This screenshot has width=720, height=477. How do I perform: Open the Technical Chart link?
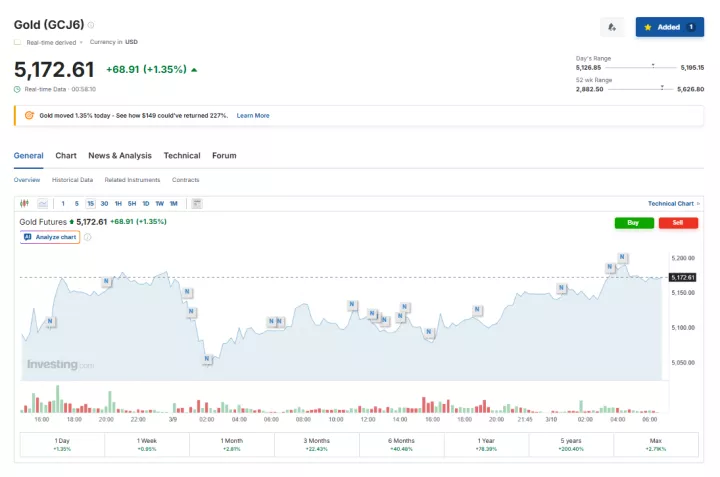673,203
